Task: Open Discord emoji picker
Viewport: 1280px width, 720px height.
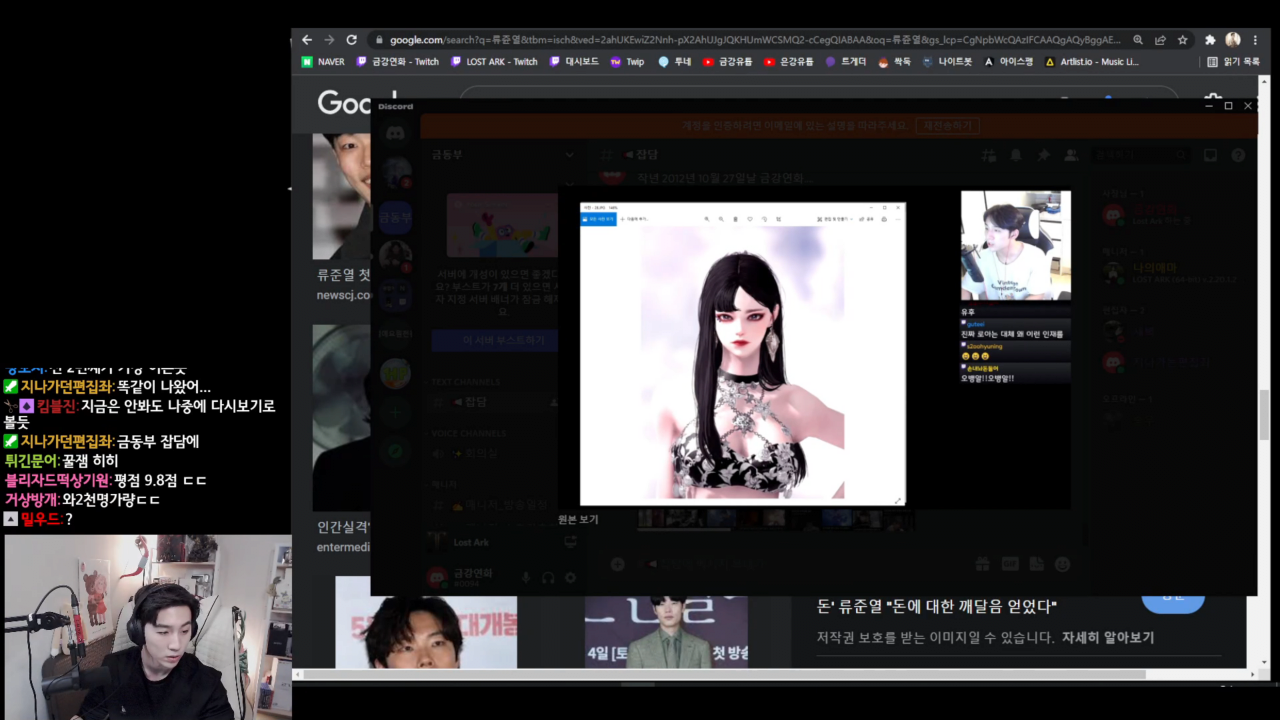Action: pyautogui.click(x=1062, y=564)
